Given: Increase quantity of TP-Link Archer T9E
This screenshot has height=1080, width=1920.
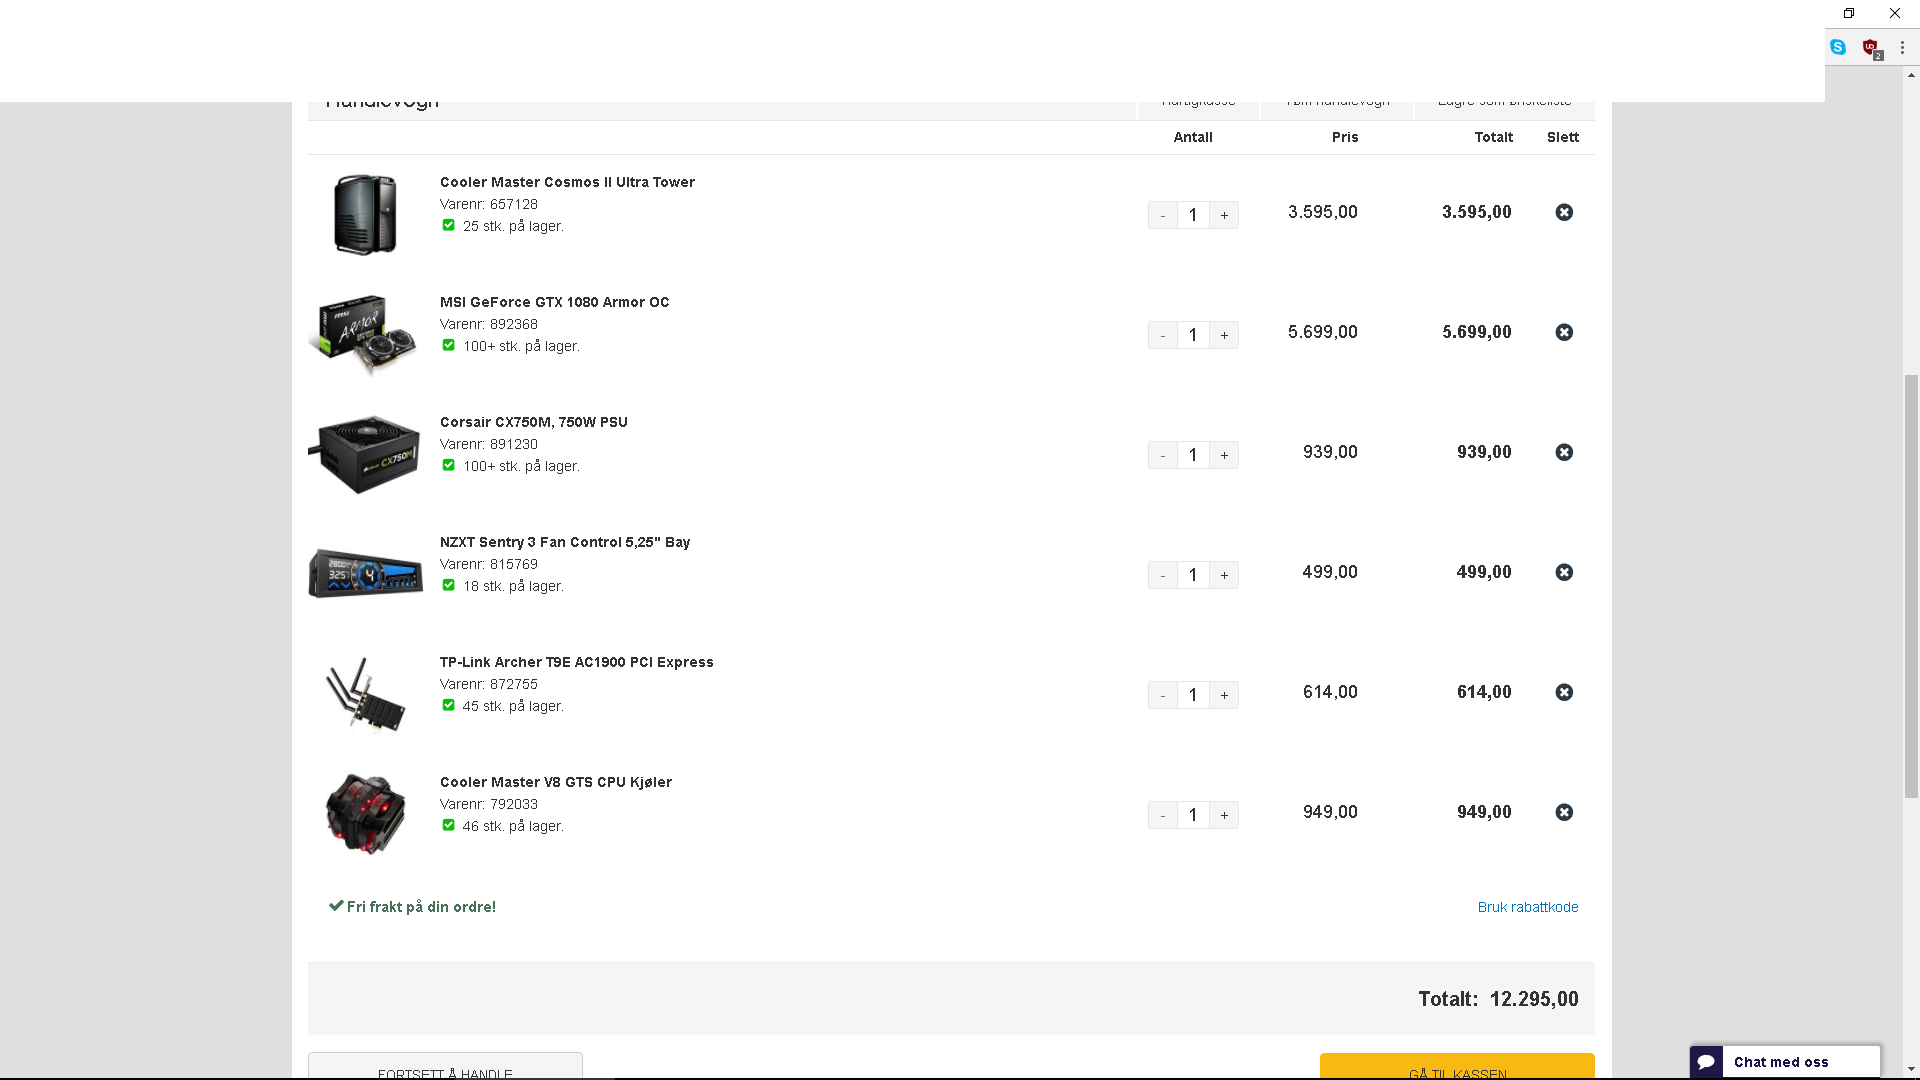Looking at the screenshot, I should click(1224, 695).
